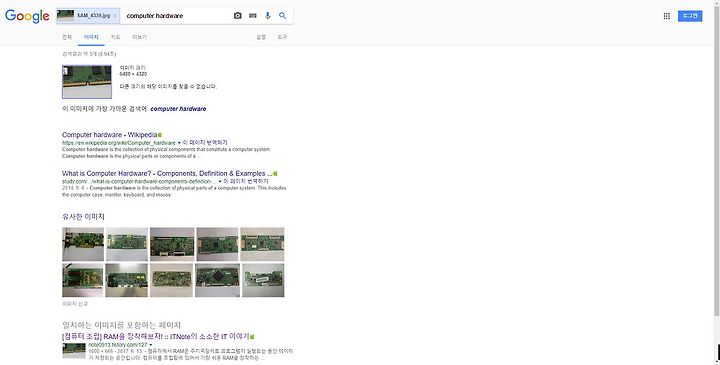This screenshot has height=365, width=720.
Task: Translate the study.com result page
Action: [x=246, y=181]
